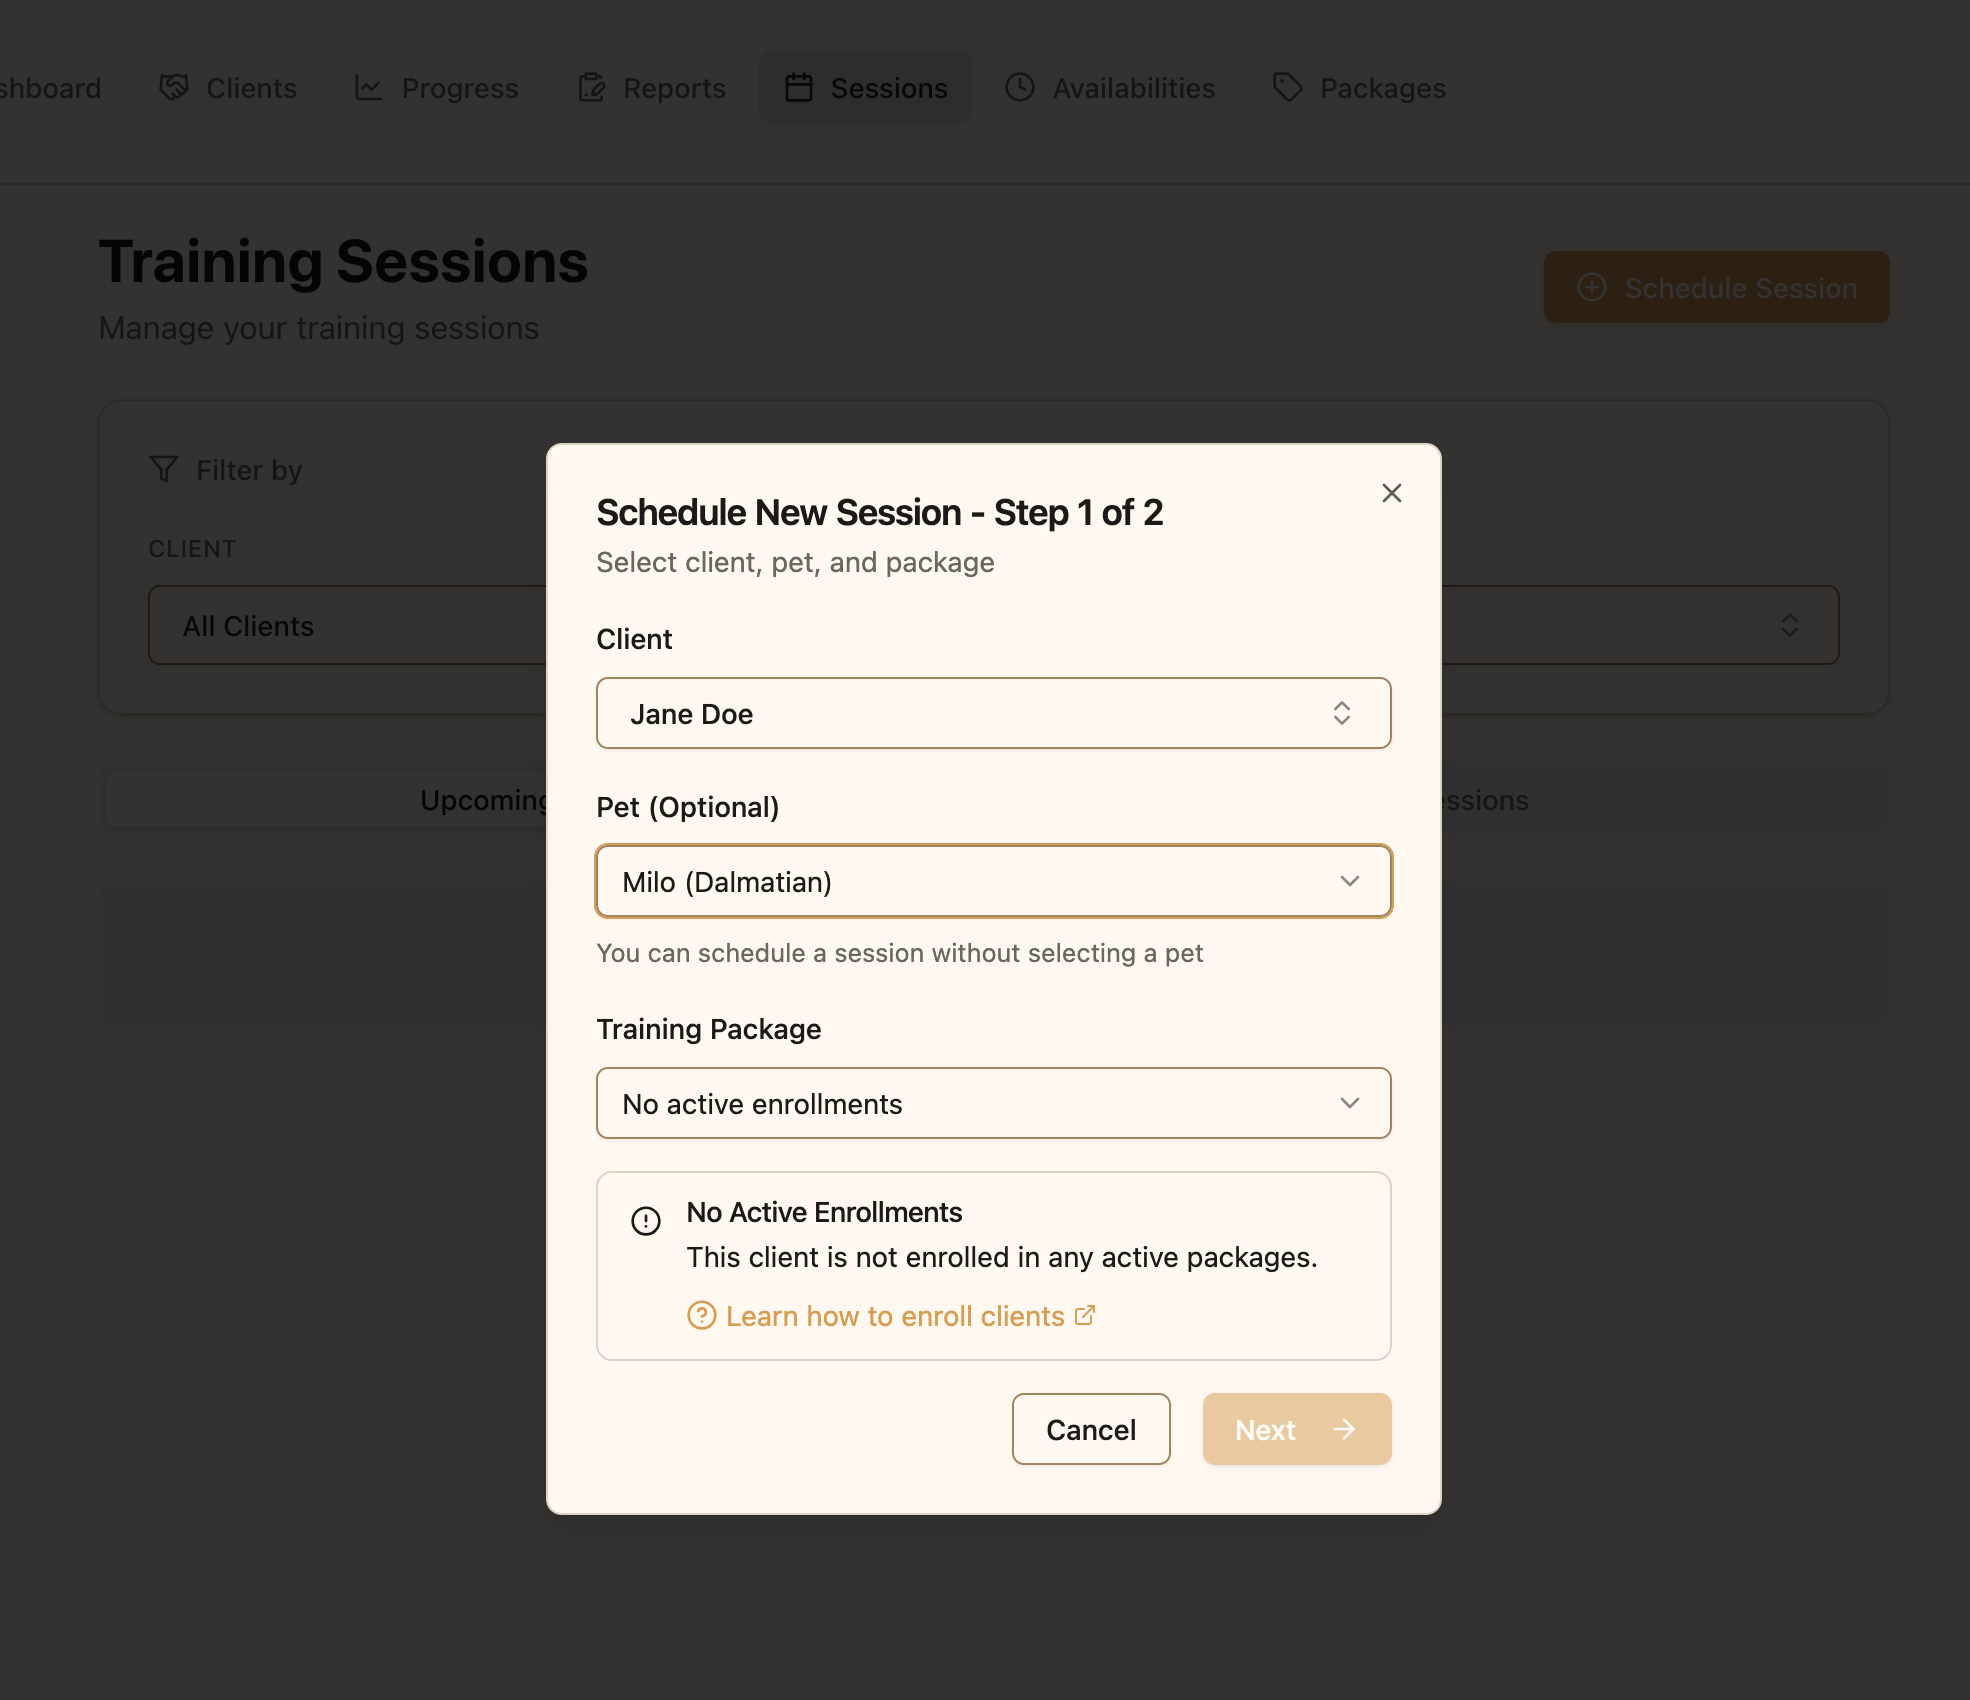Close the Schedule New Session dialog
Image resolution: width=1970 pixels, height=1700 pixels.
[x=1392, y=493]
